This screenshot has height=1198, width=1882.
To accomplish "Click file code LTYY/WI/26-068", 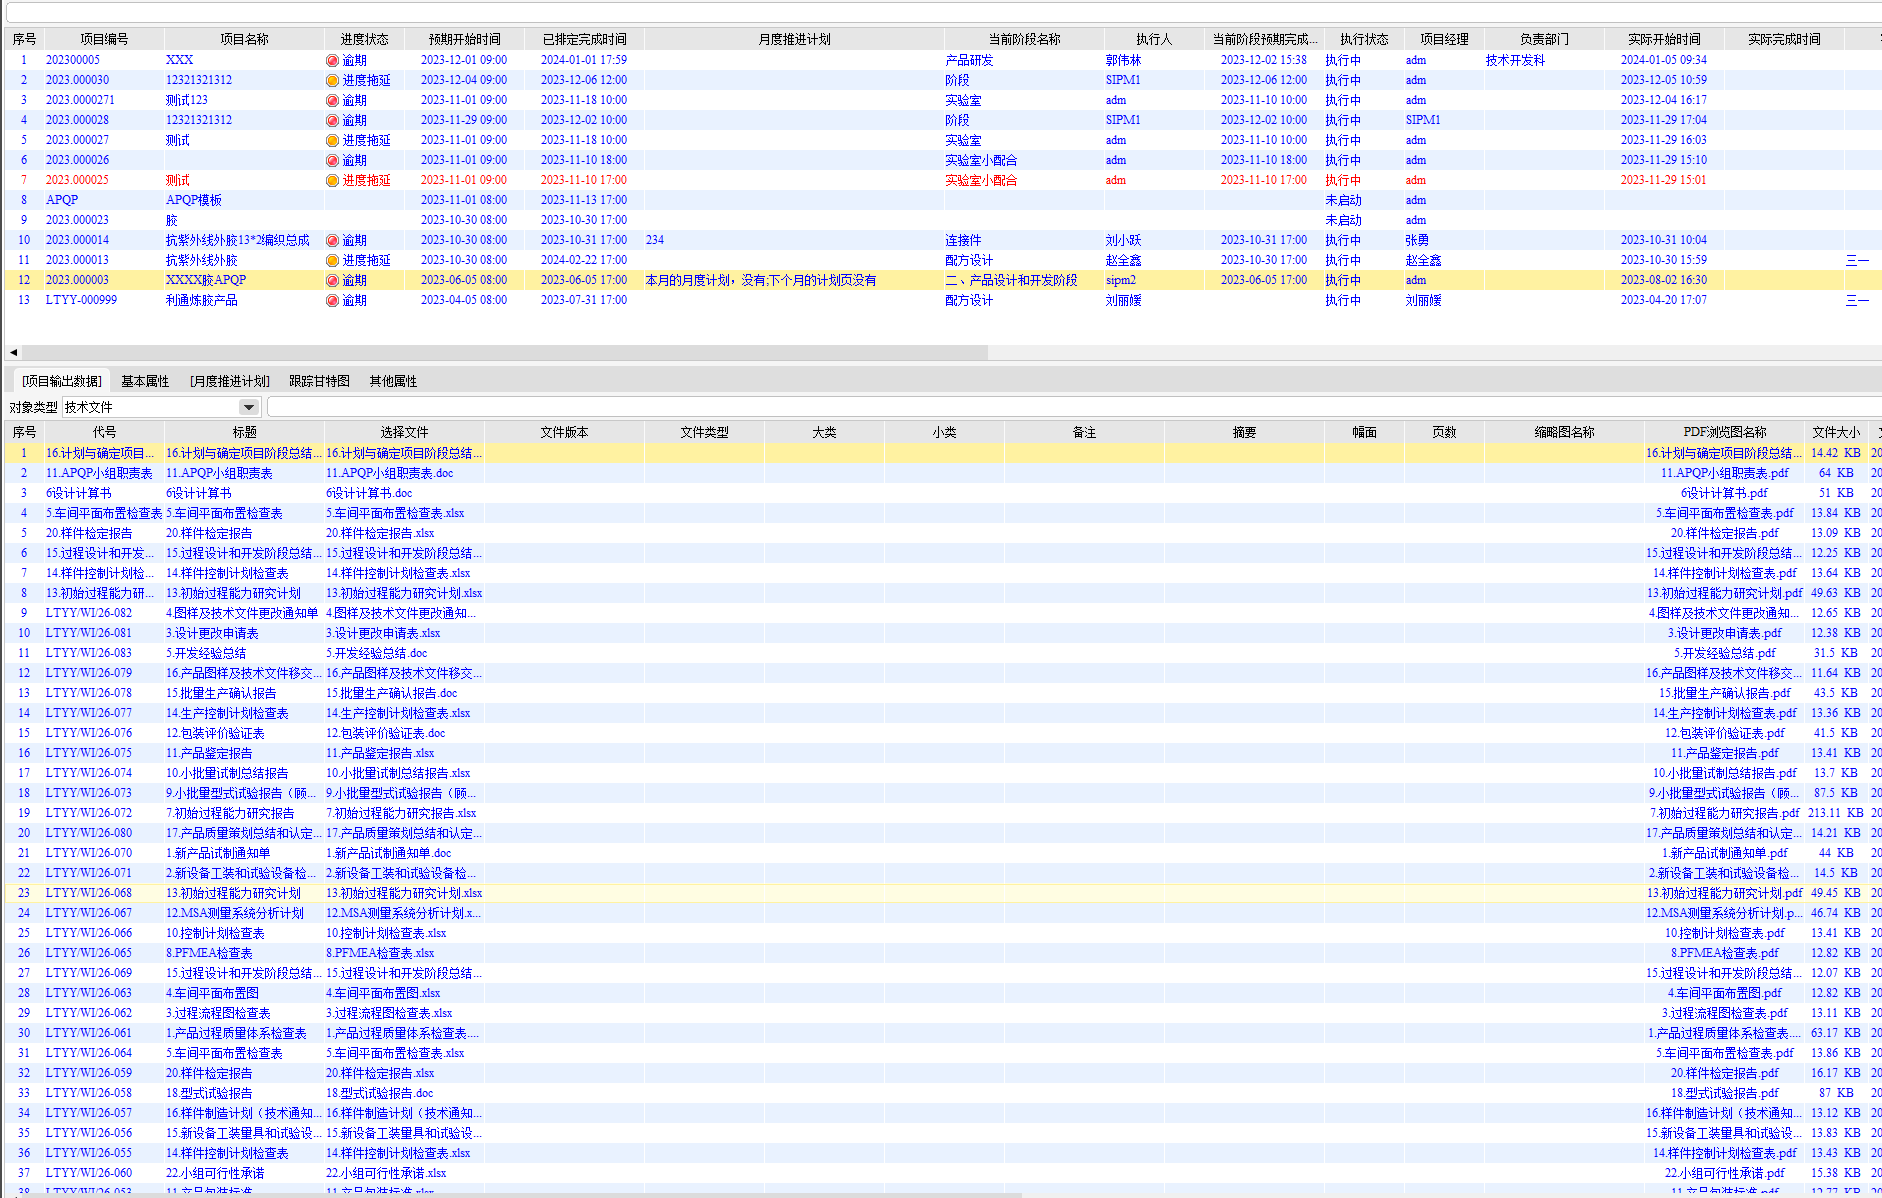I will click(x=89, y=893).
